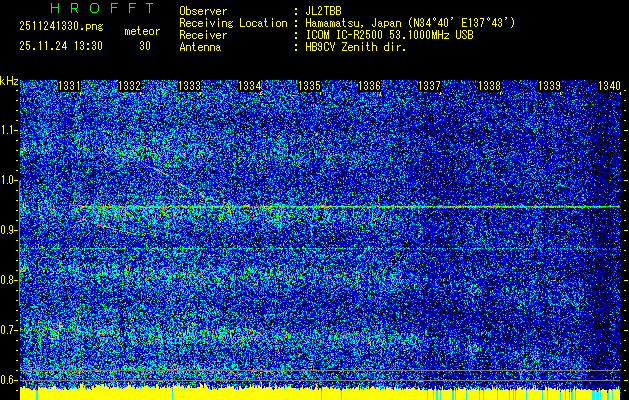Click the 0.6 frequency axis label
The height and width of the screenshot is (400, 629).
9,379
